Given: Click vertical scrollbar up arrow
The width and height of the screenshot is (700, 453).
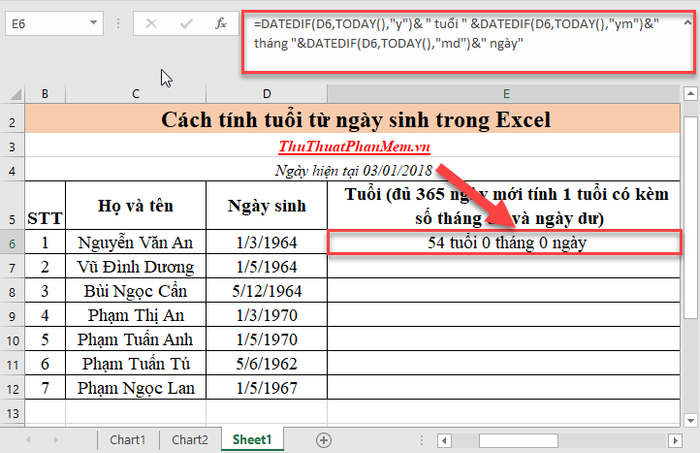Looking at the screenshot, I should (x=691, y=94).
